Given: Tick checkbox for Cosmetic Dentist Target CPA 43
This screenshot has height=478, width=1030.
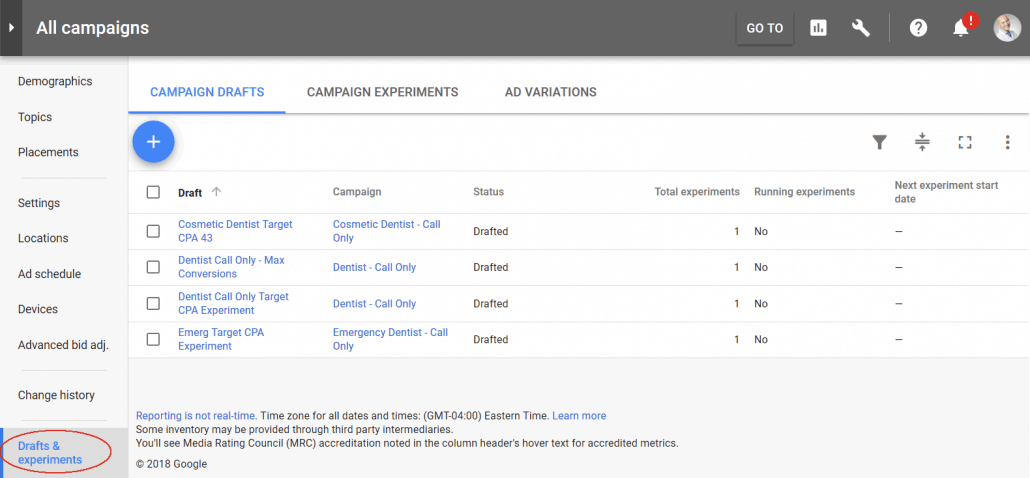Looking at the screenshot, I should tap(153, 231).
